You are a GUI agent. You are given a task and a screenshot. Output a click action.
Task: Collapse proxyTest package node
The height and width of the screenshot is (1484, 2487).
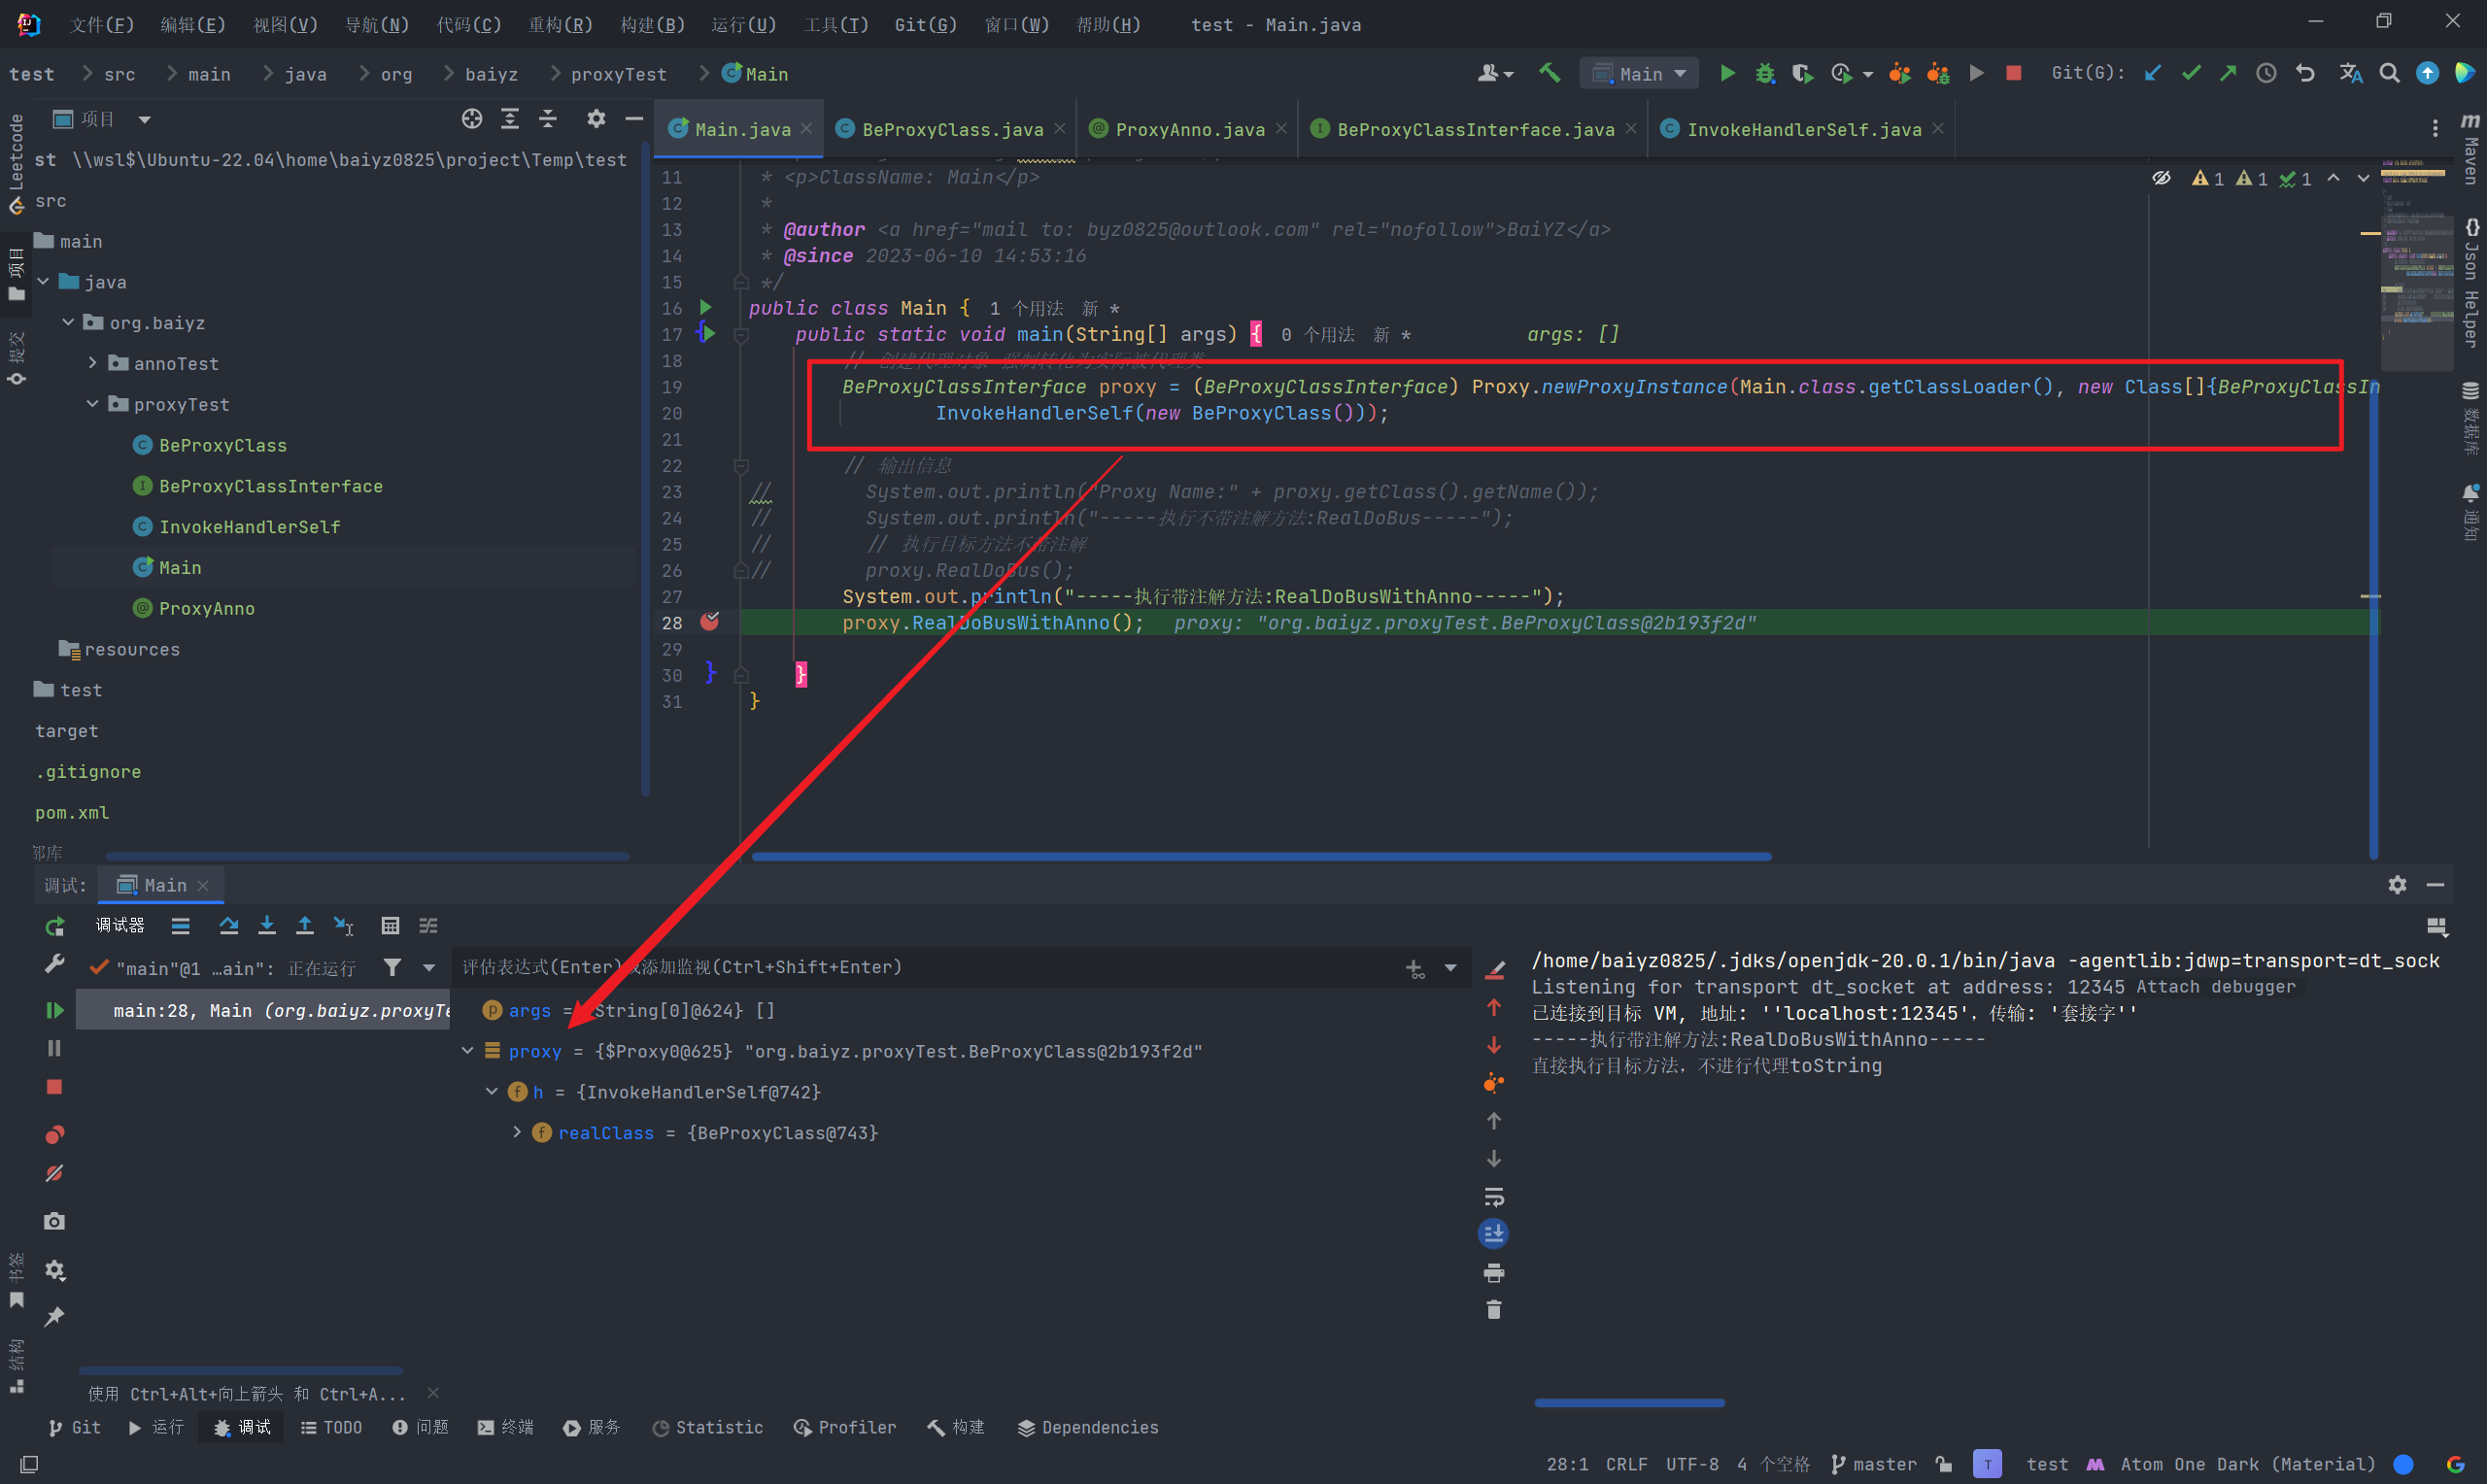[93, 404]
